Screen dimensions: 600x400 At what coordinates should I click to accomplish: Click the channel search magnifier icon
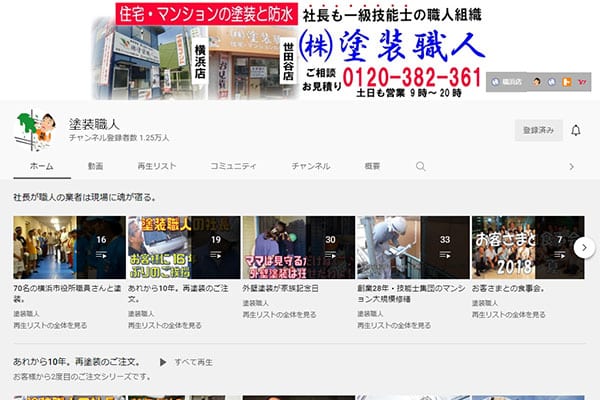[421, 166]
